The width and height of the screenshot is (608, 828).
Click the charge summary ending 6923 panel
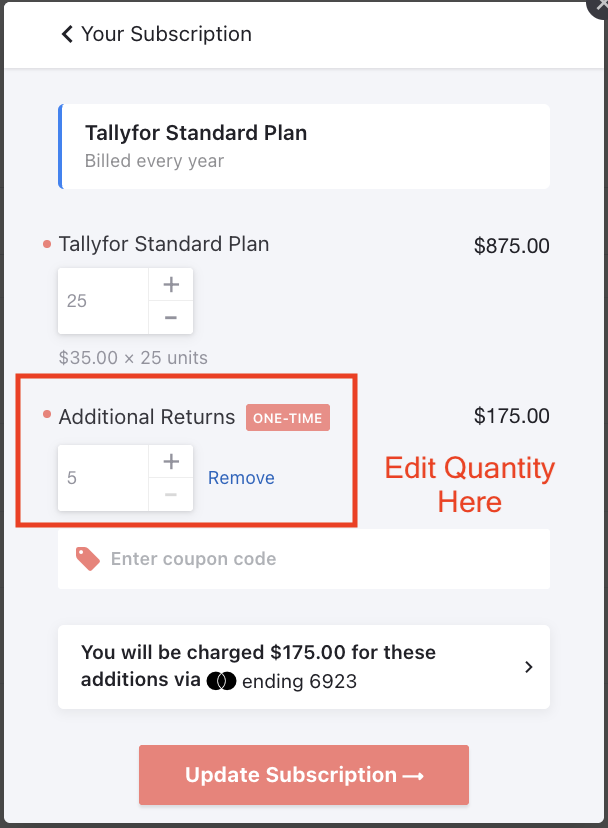(x=304, y=667)
